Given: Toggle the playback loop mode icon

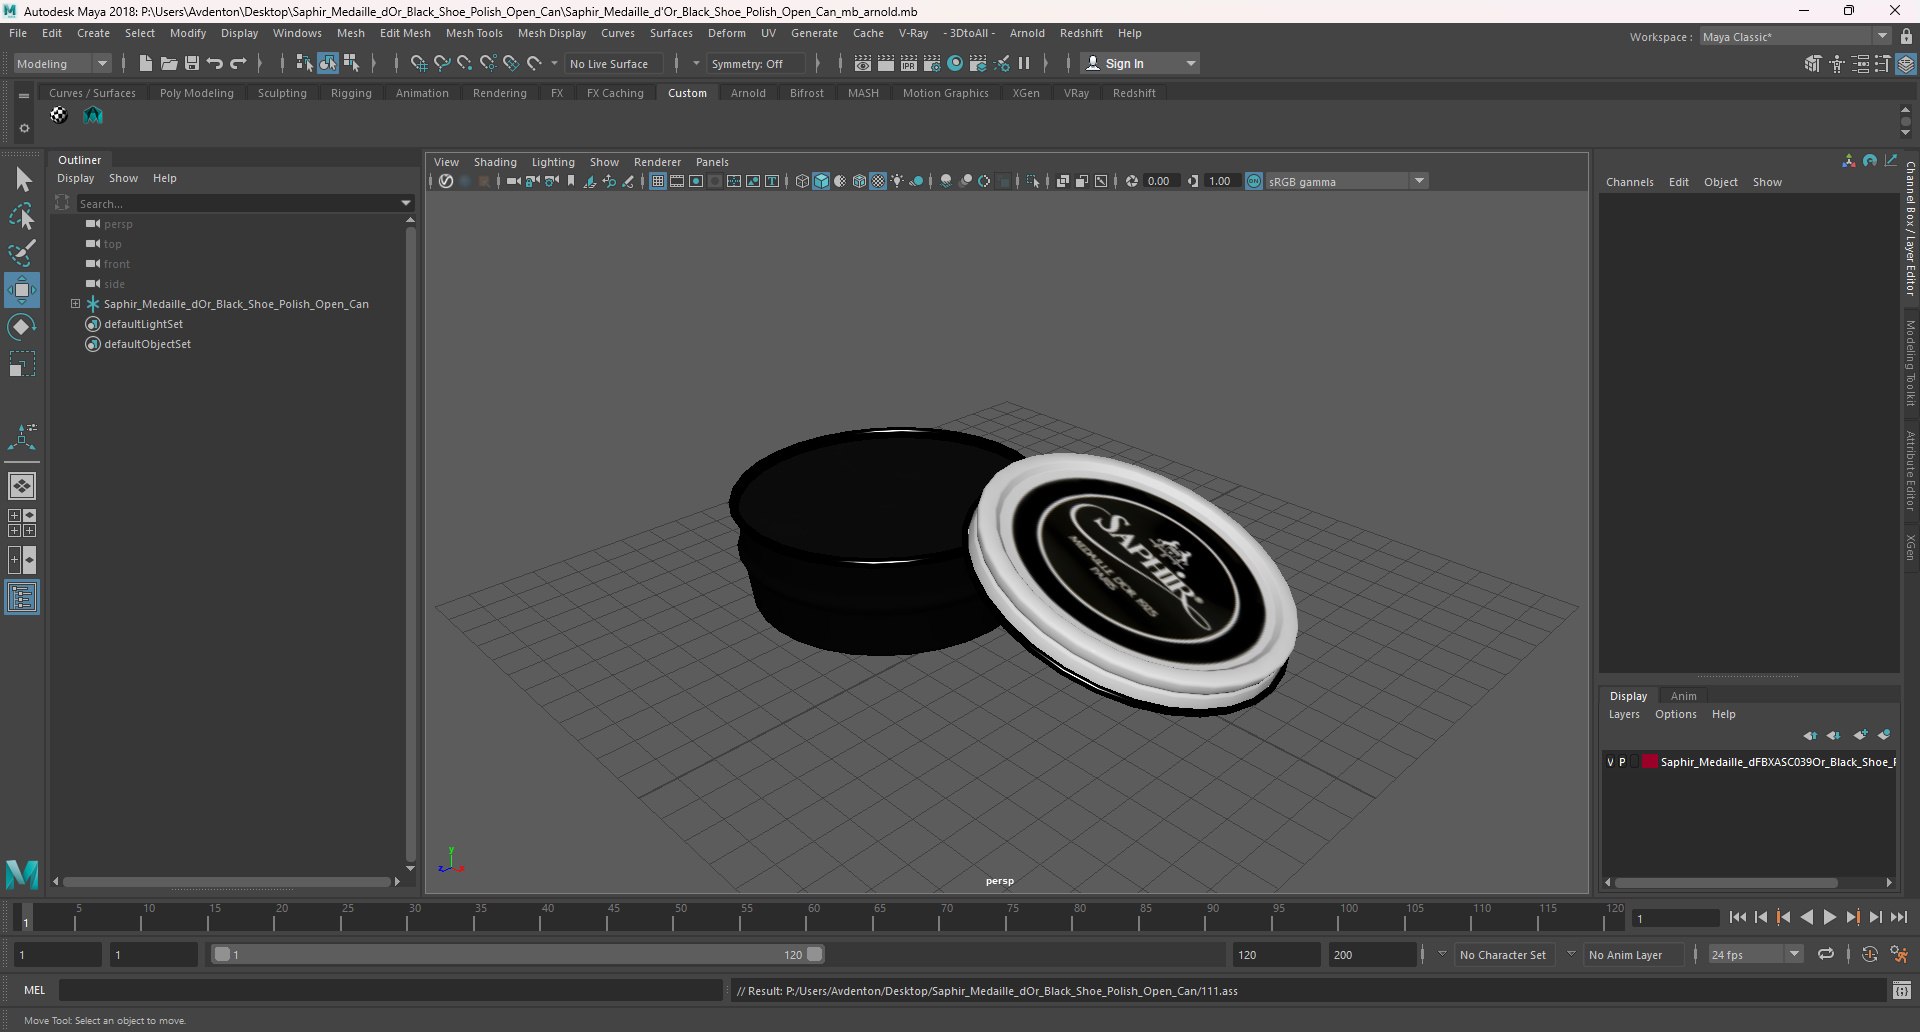Looking at the screenshot, I should tap(1825, 954).
